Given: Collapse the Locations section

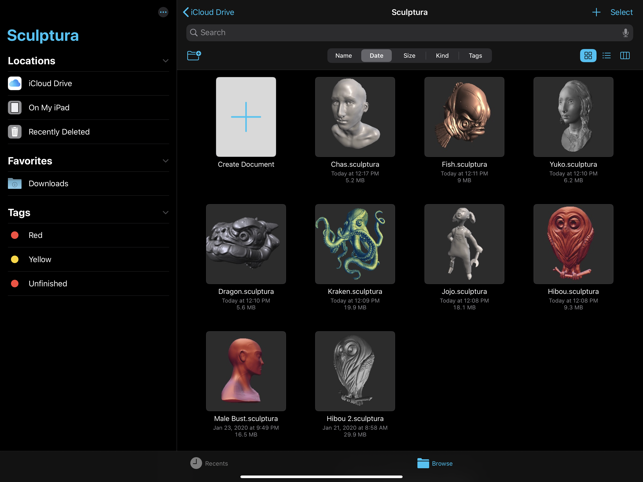Looking at the screenshot, I should pyautogui.click(x=165, y=61).
